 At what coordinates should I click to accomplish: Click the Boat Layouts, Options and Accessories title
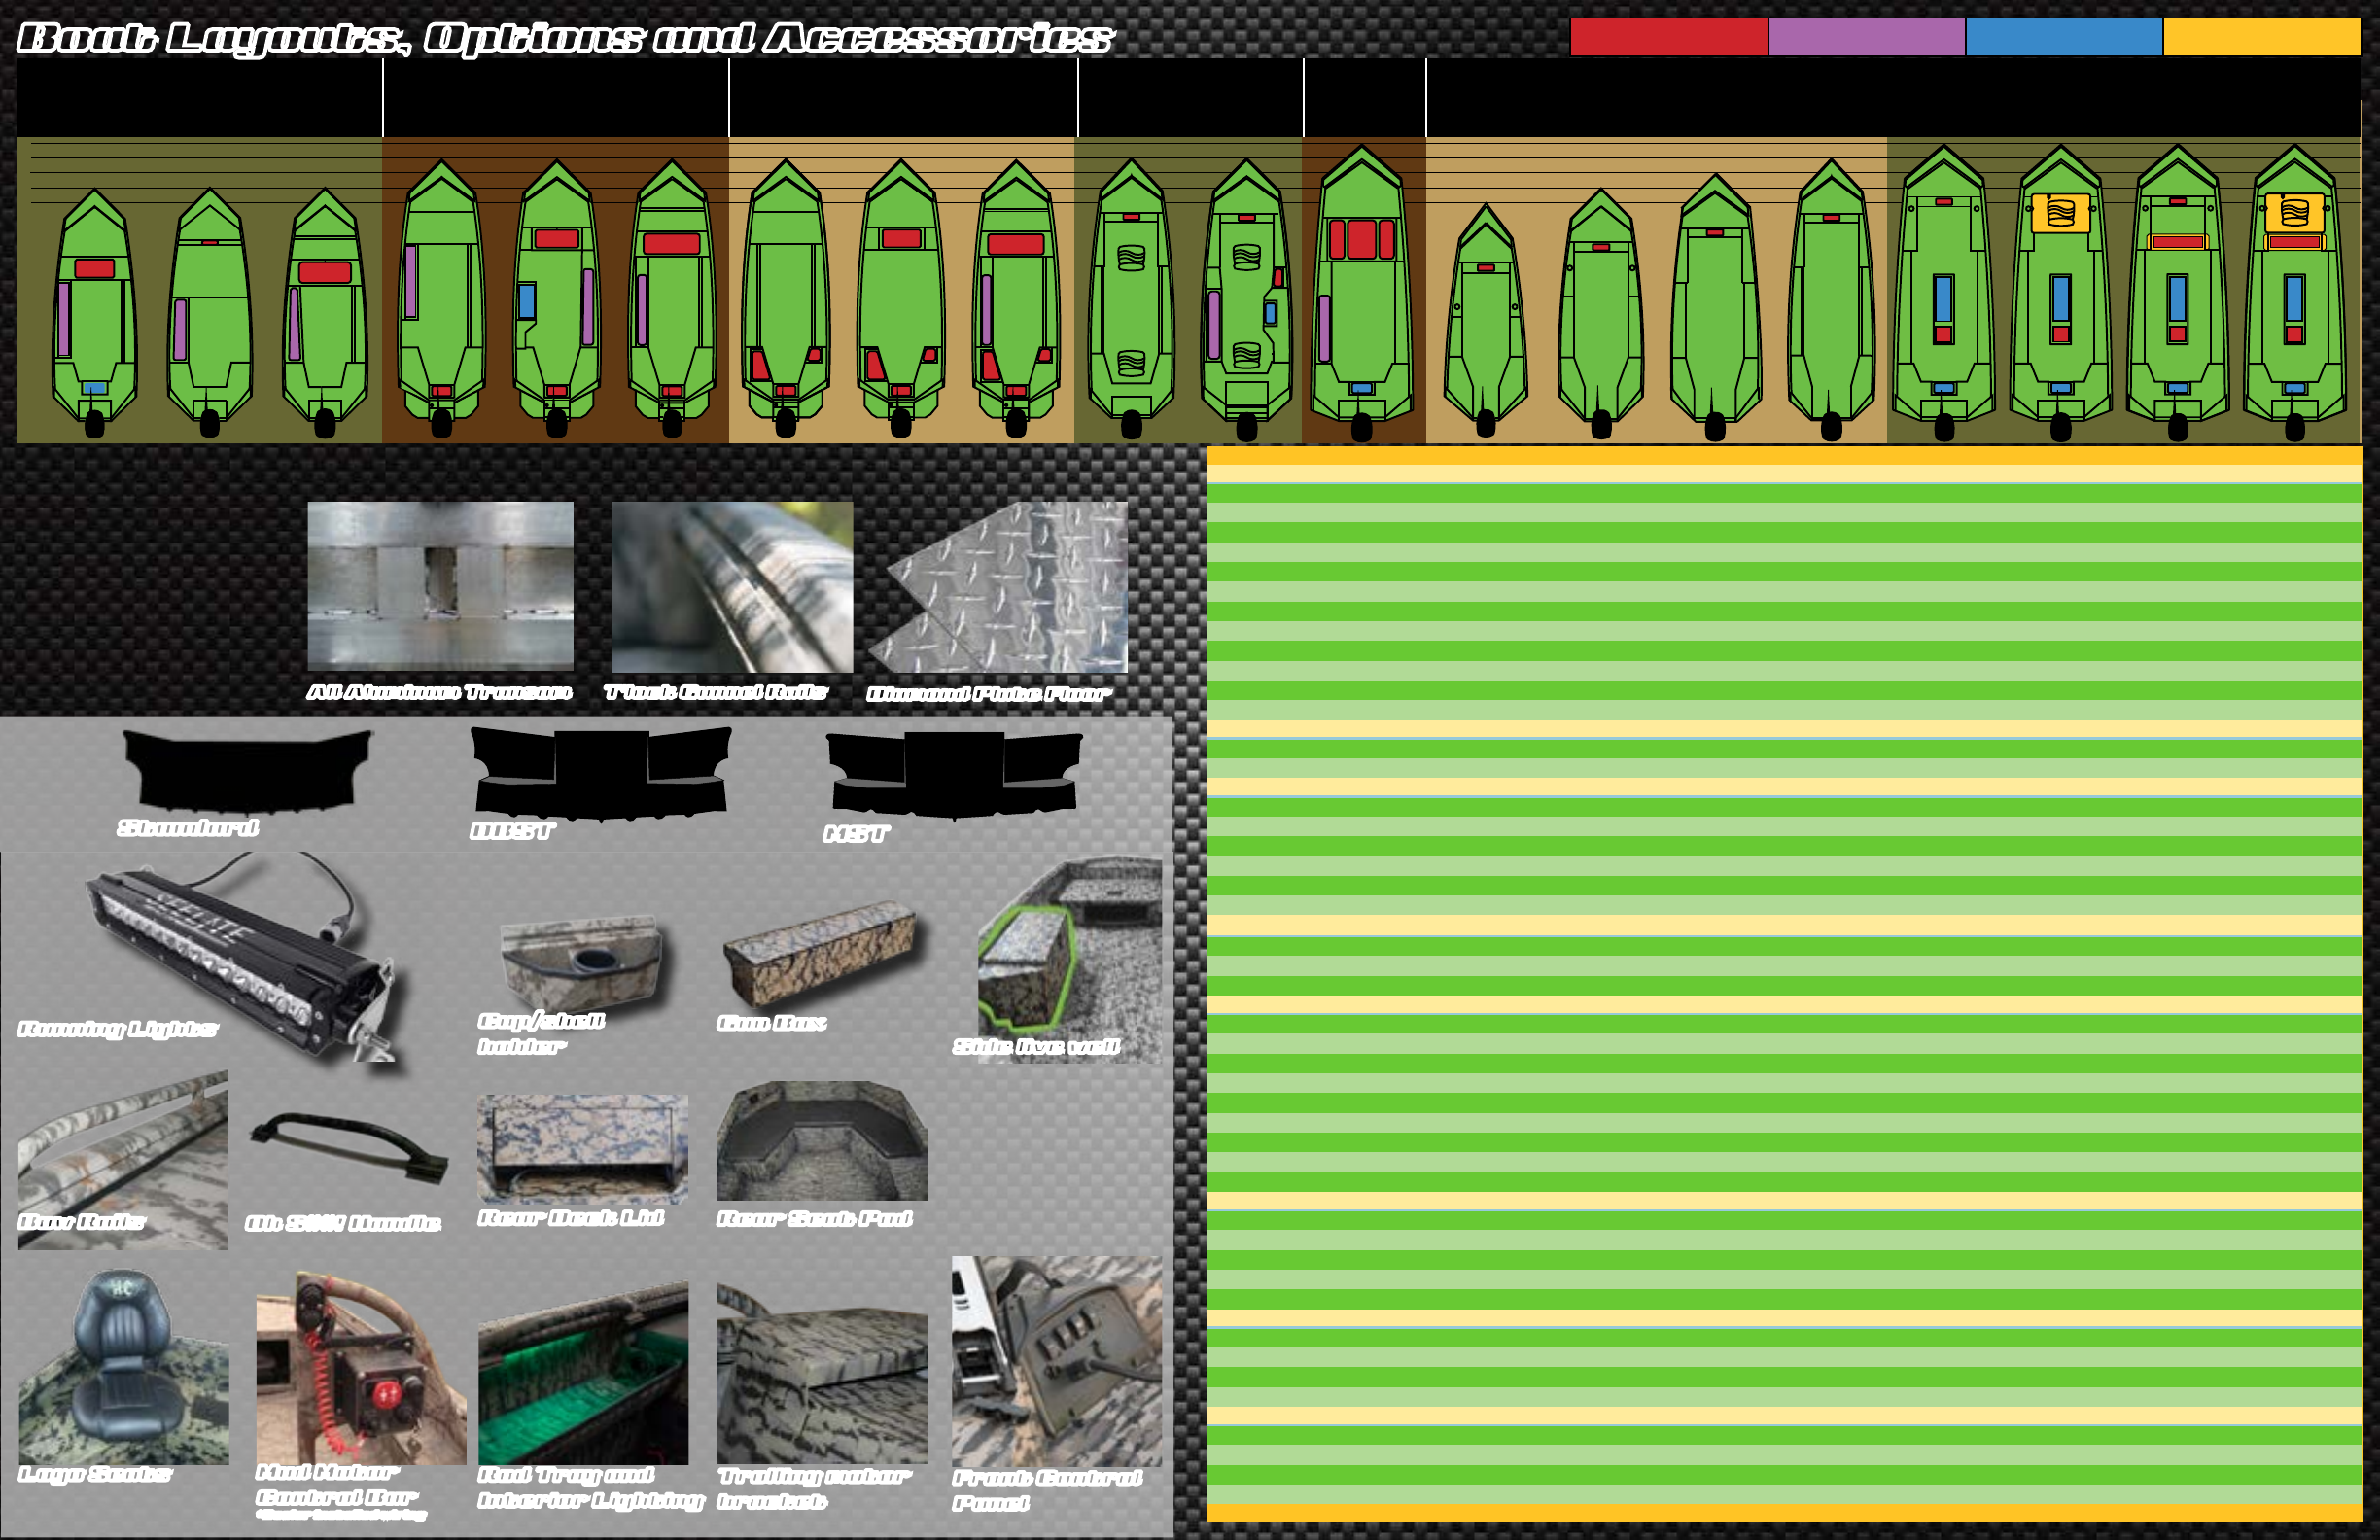[565, 38]
